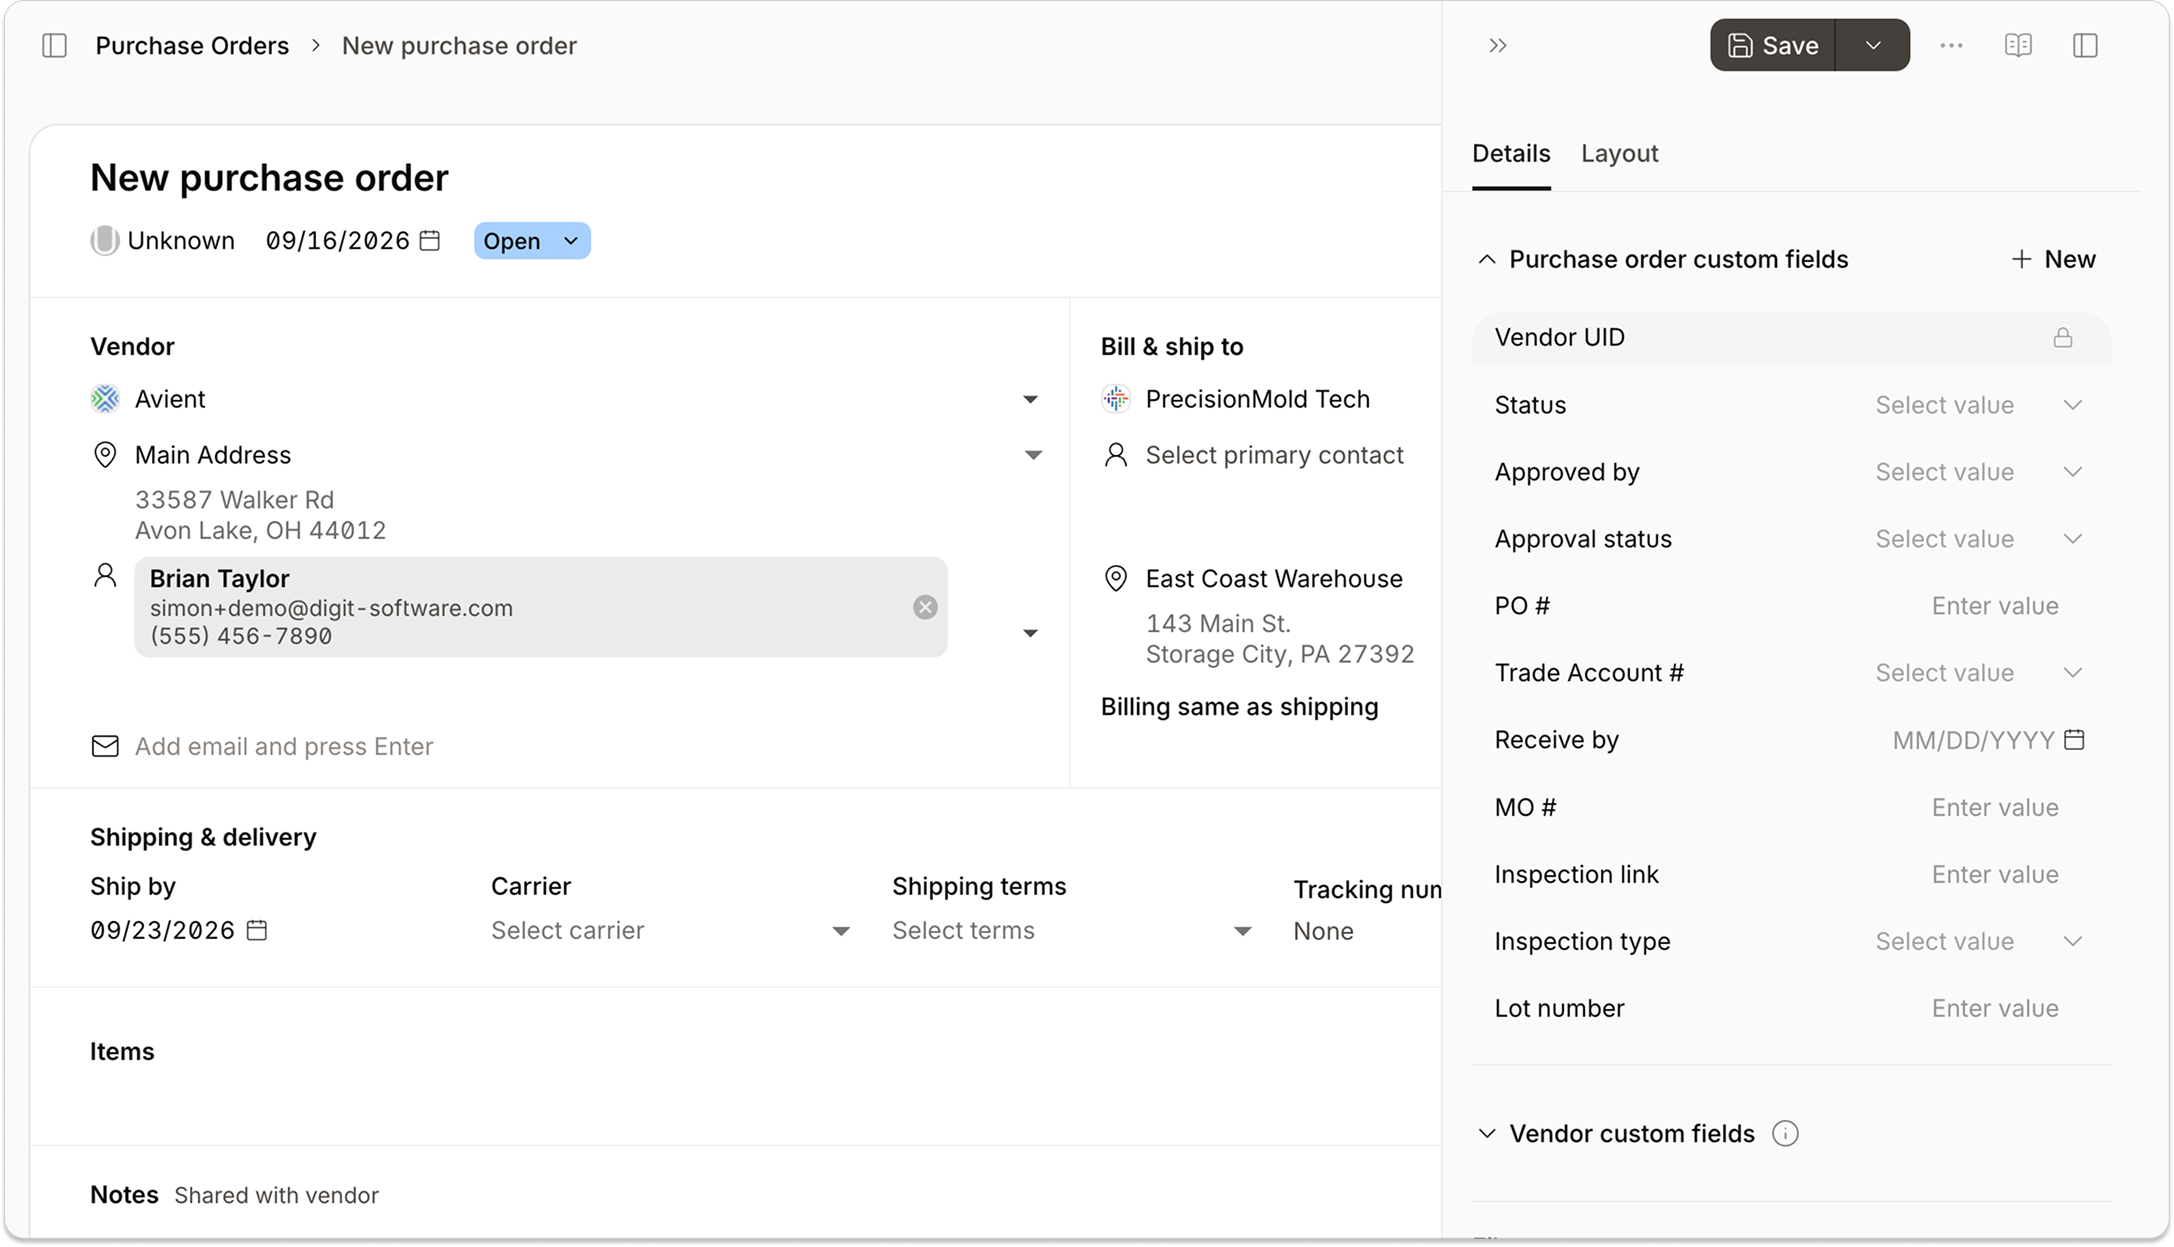
Task: Expand the vendor contact dropdown arrow
Action: pos(1030,634)
